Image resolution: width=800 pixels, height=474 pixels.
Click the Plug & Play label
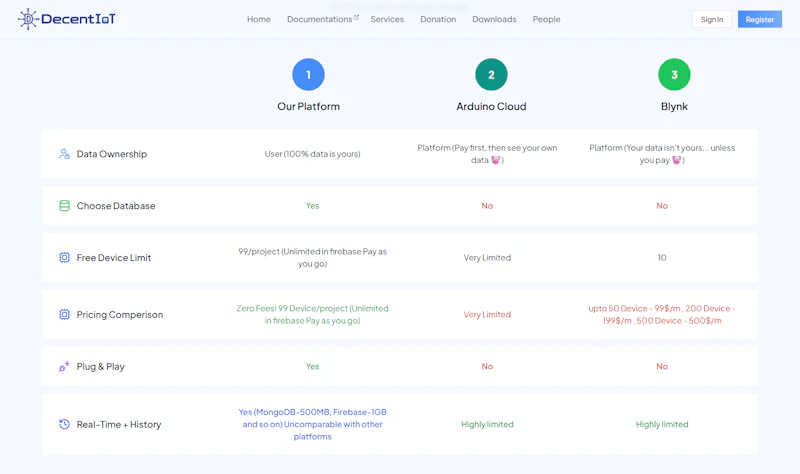coord(101,366)
